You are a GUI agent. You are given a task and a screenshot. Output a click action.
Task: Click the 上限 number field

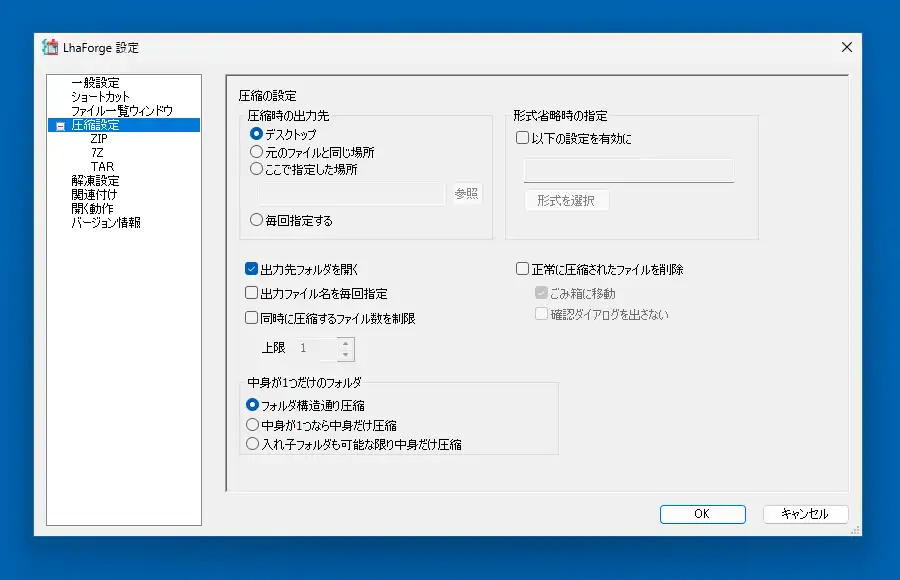[316, 348]
